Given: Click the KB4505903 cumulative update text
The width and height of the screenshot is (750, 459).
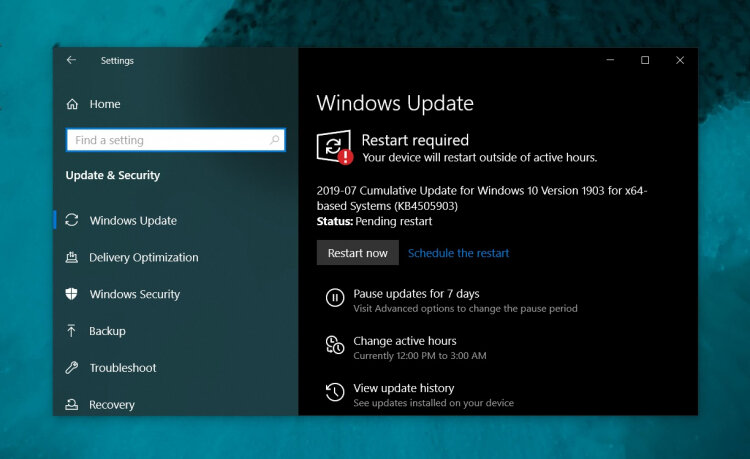Looking at the screenshot, I should point(482,198).
